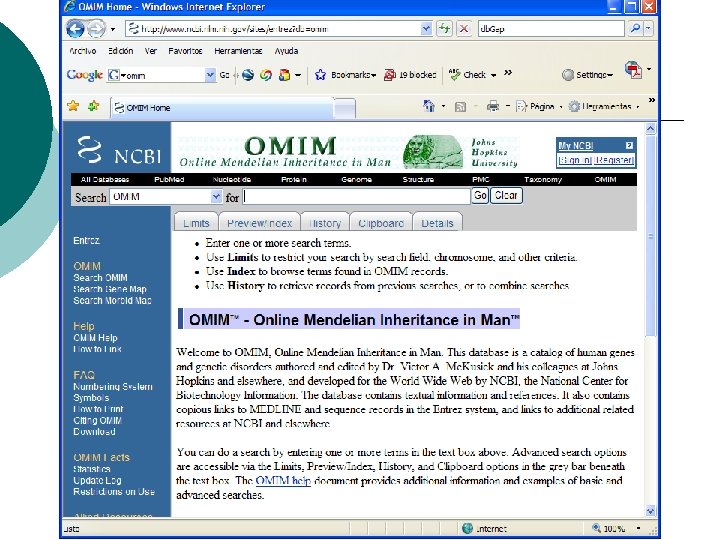Click the NCBI logo
This screenshot has width=720, height=540.
pos(119,150)
